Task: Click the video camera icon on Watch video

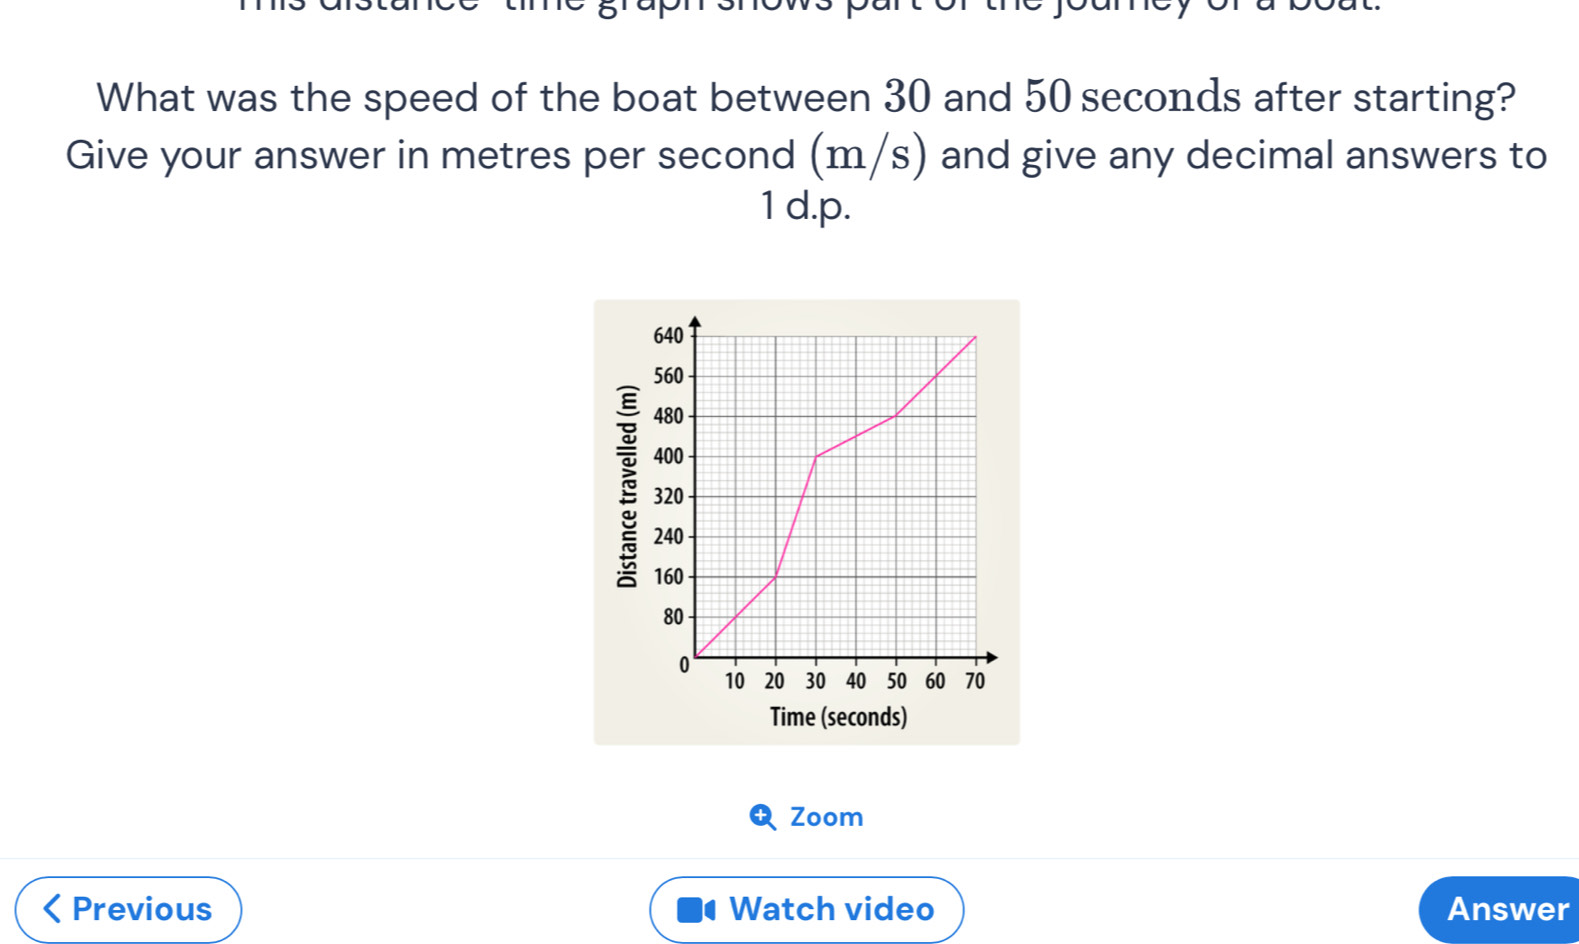Action: point(696,909)
